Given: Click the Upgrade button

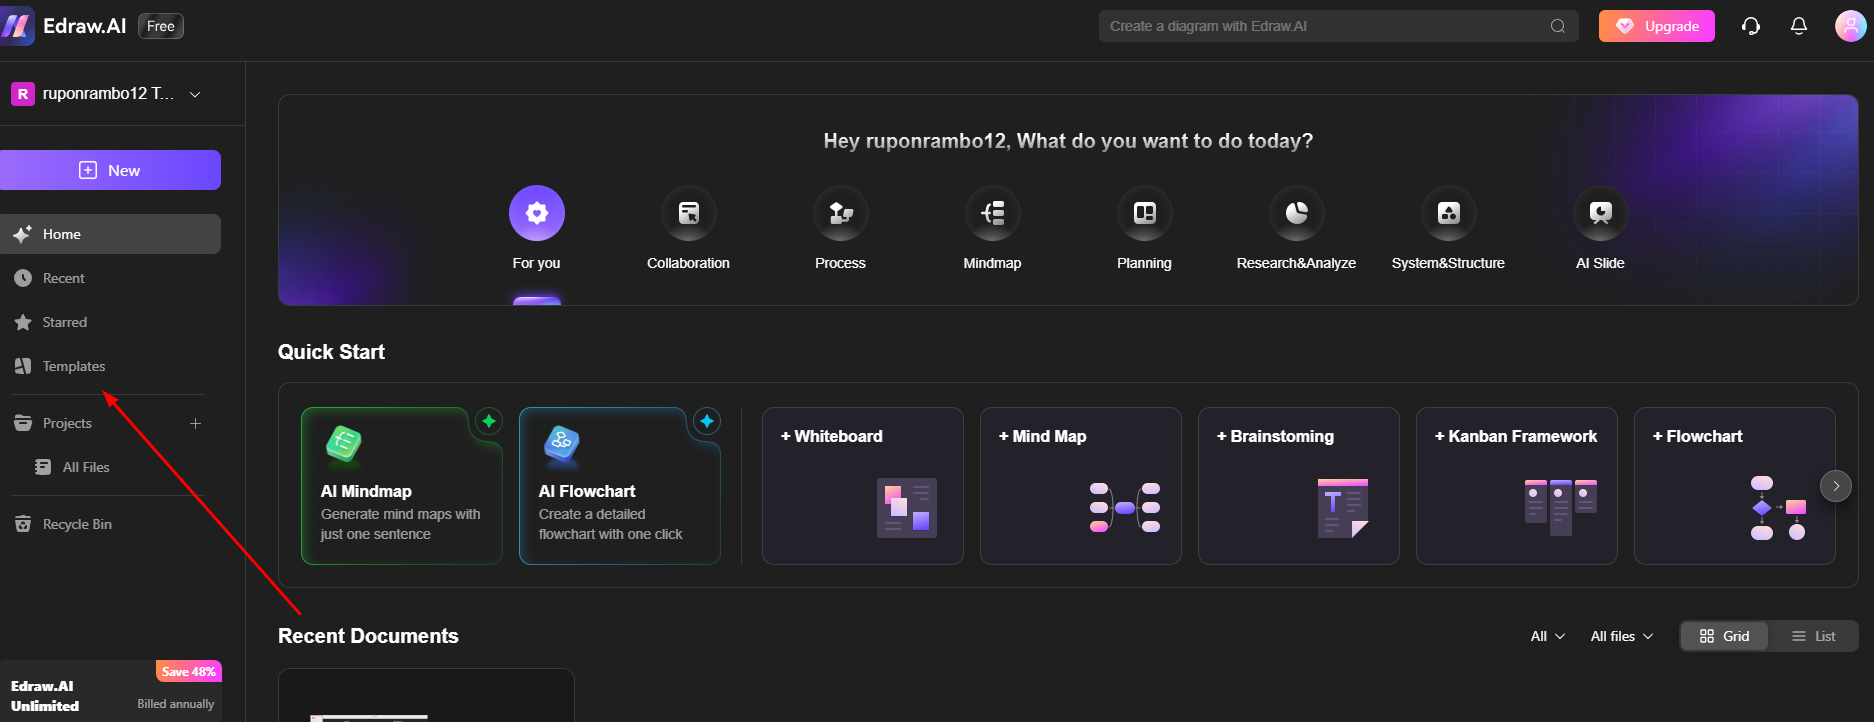Looking at the screenshot, I should tap(1656, 26).
